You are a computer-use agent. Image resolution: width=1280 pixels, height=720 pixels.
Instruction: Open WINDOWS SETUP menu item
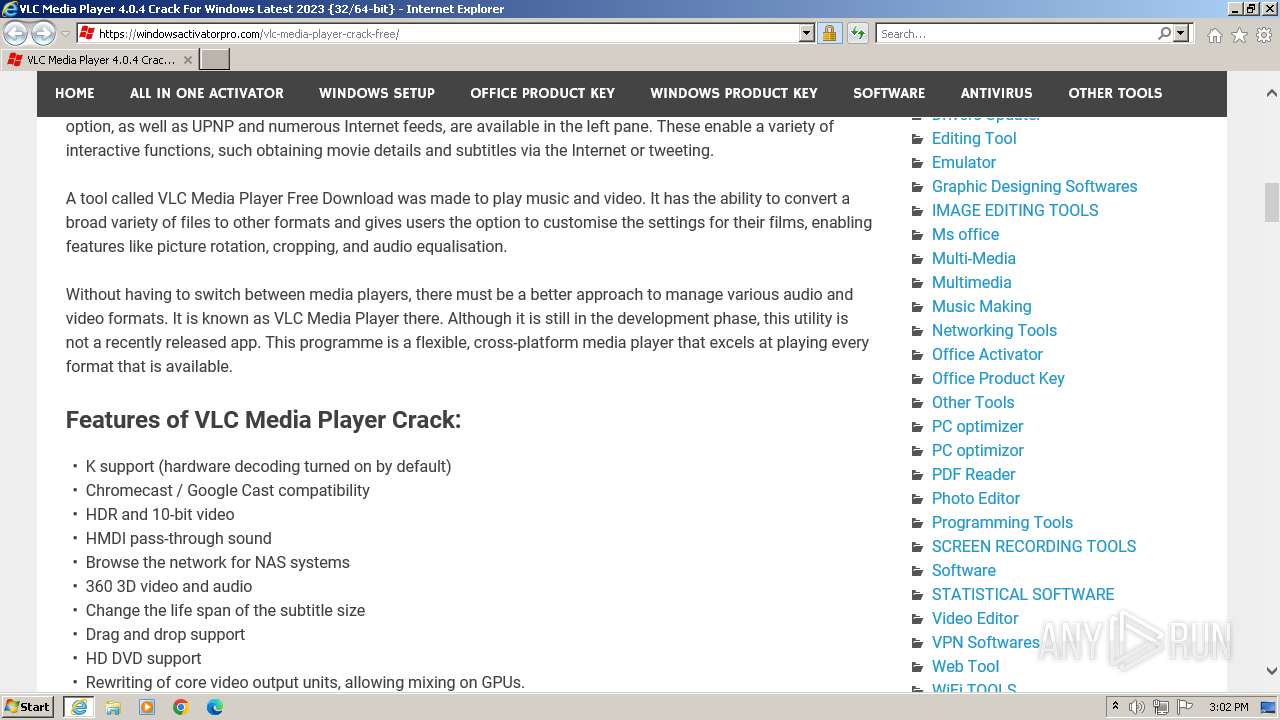(x=377, y=93)
